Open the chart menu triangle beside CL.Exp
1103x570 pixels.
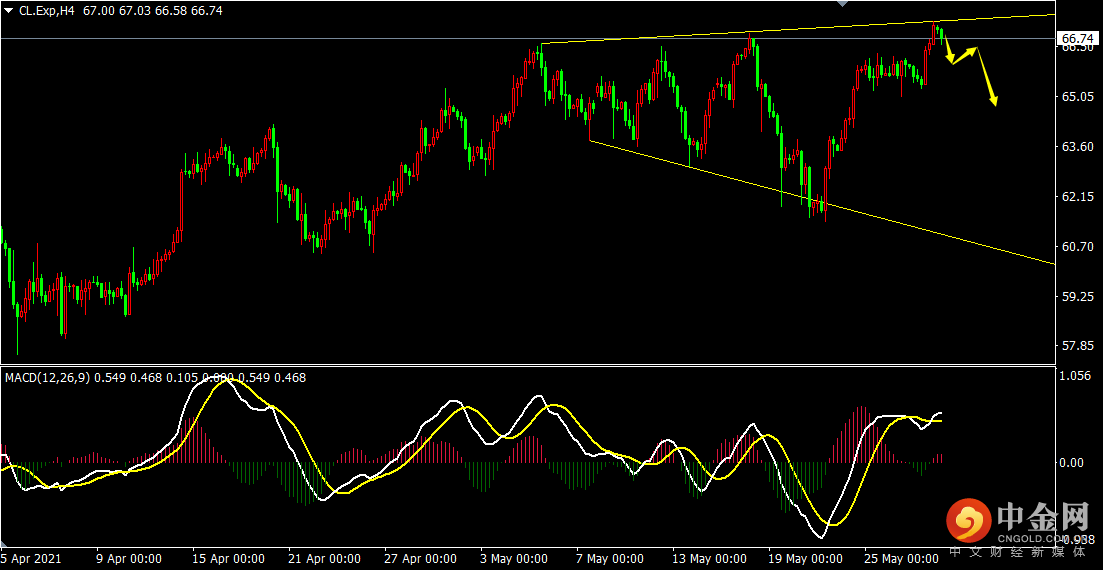[x=9, y=11]
